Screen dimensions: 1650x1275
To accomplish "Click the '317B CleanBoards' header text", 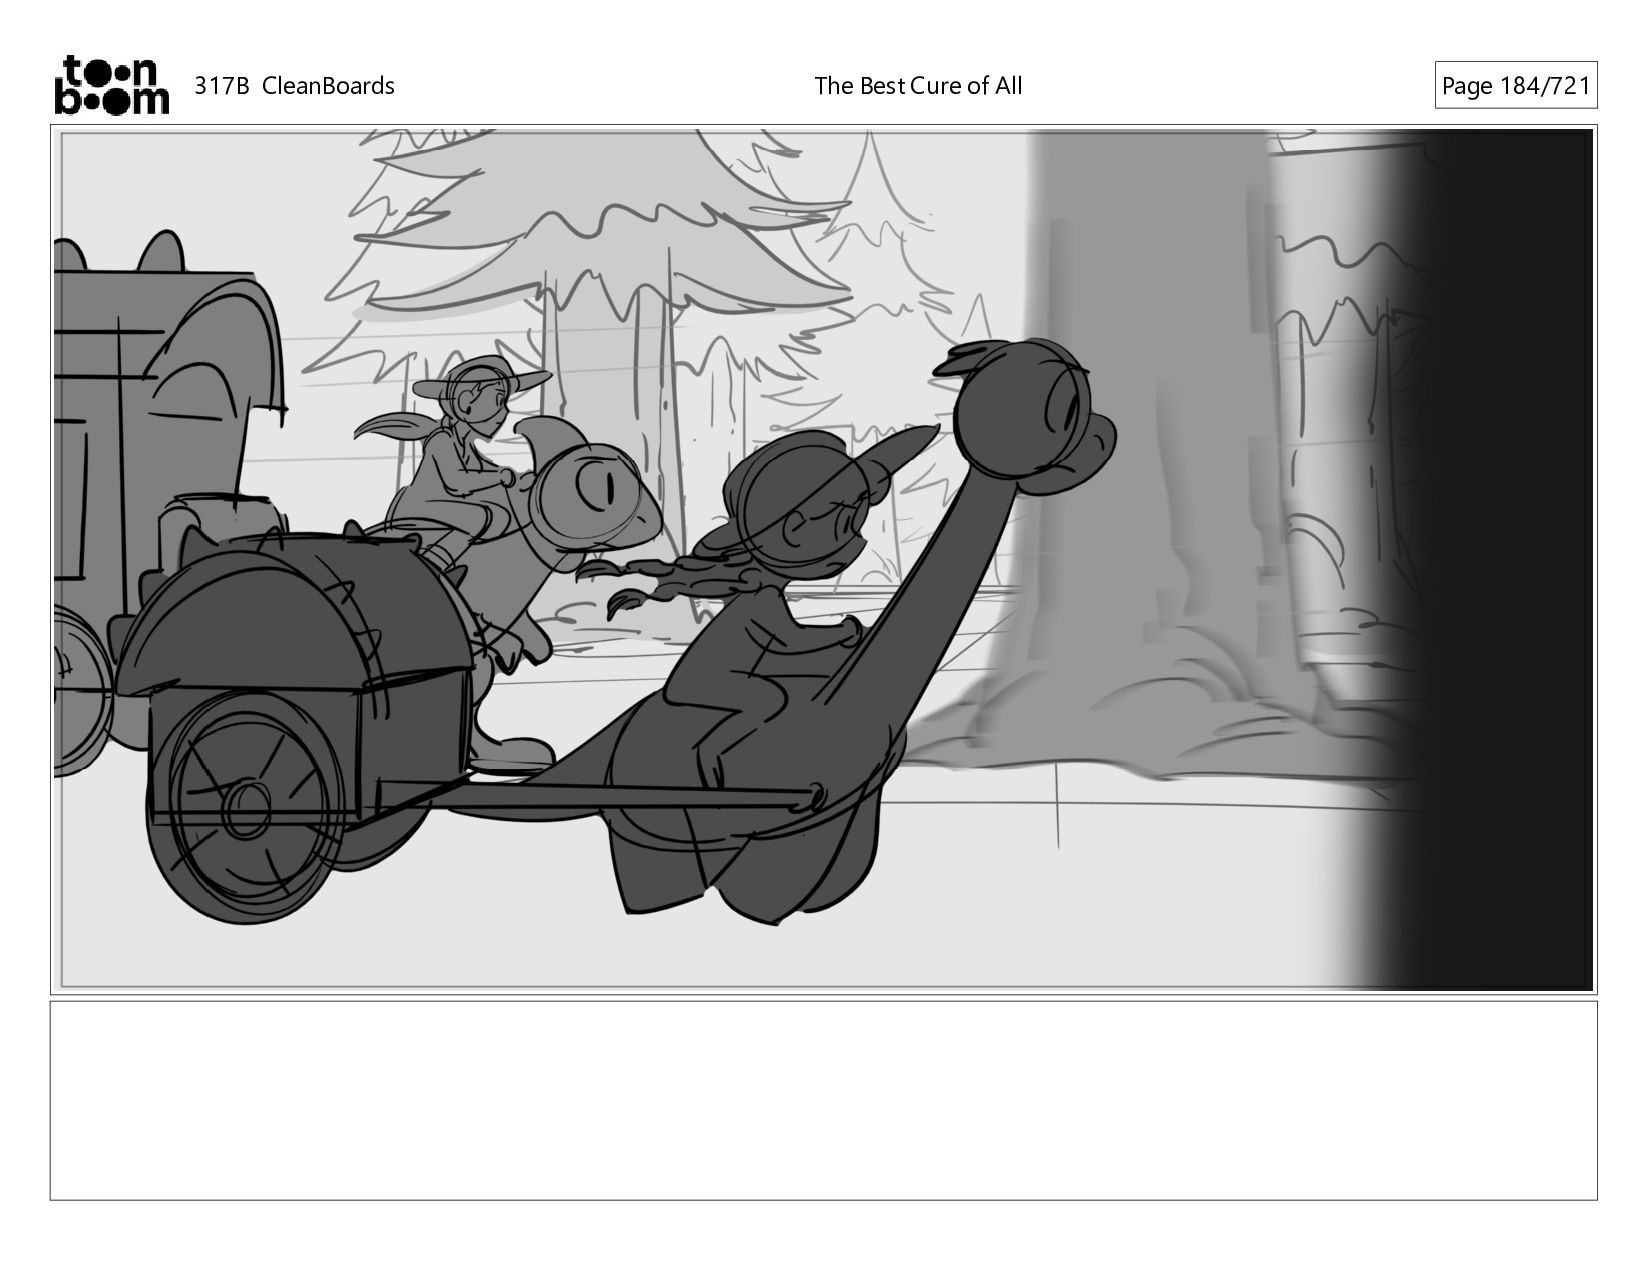I will coord(294,86).
